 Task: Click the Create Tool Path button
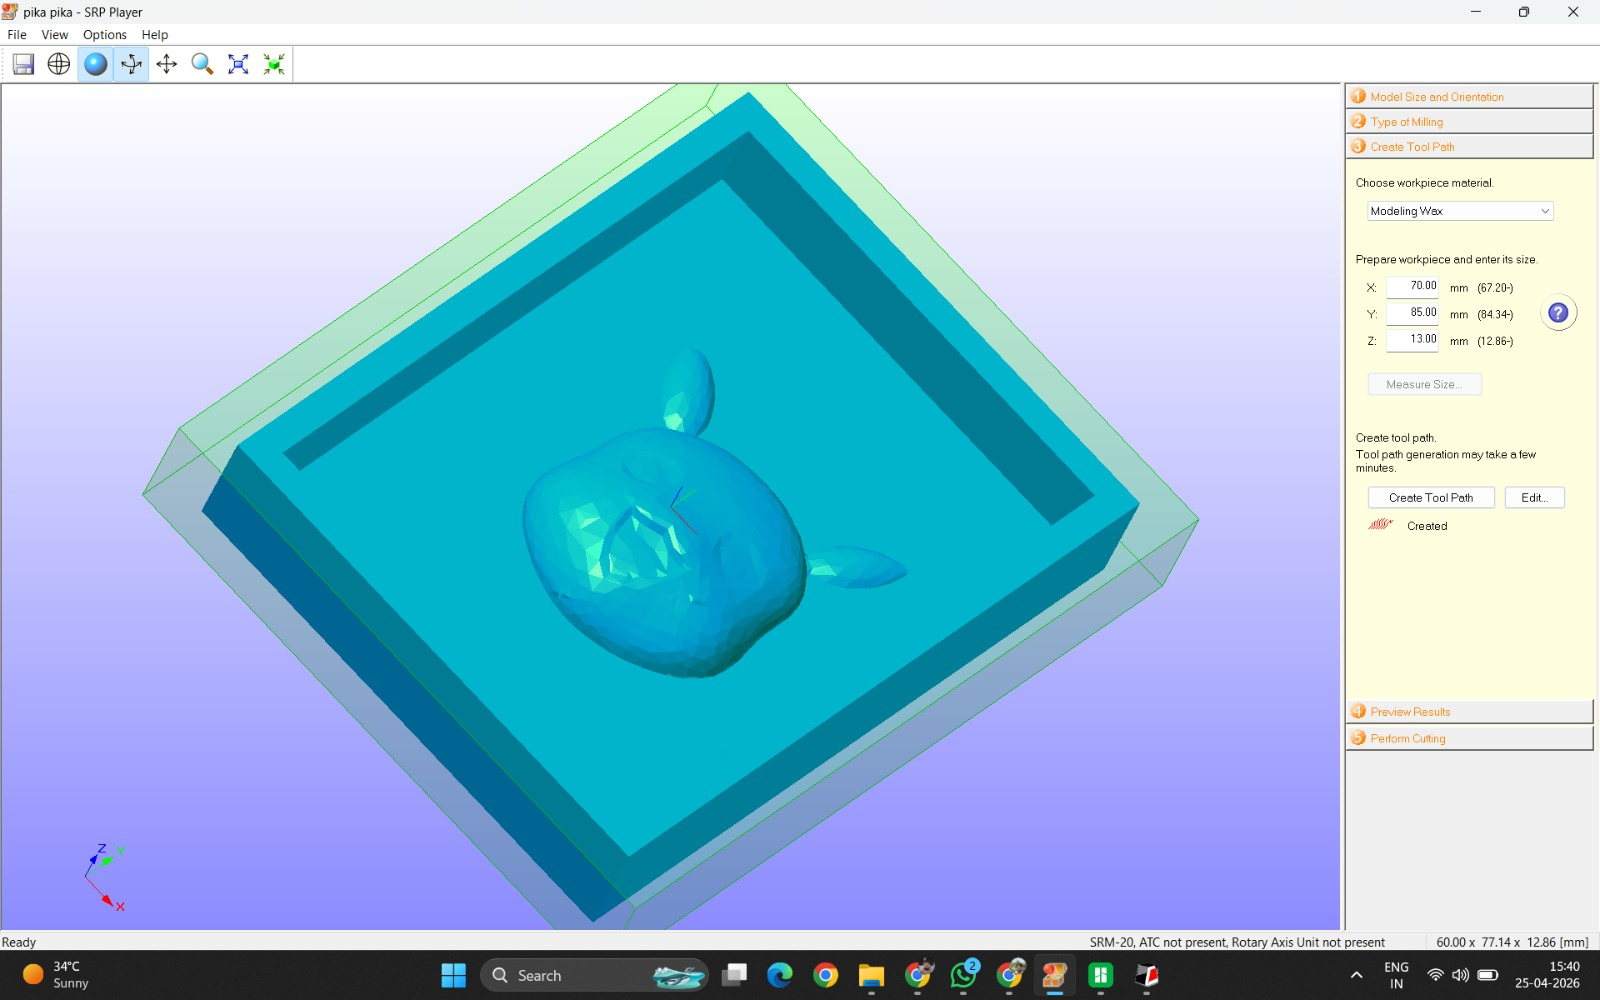point(1431,497)
